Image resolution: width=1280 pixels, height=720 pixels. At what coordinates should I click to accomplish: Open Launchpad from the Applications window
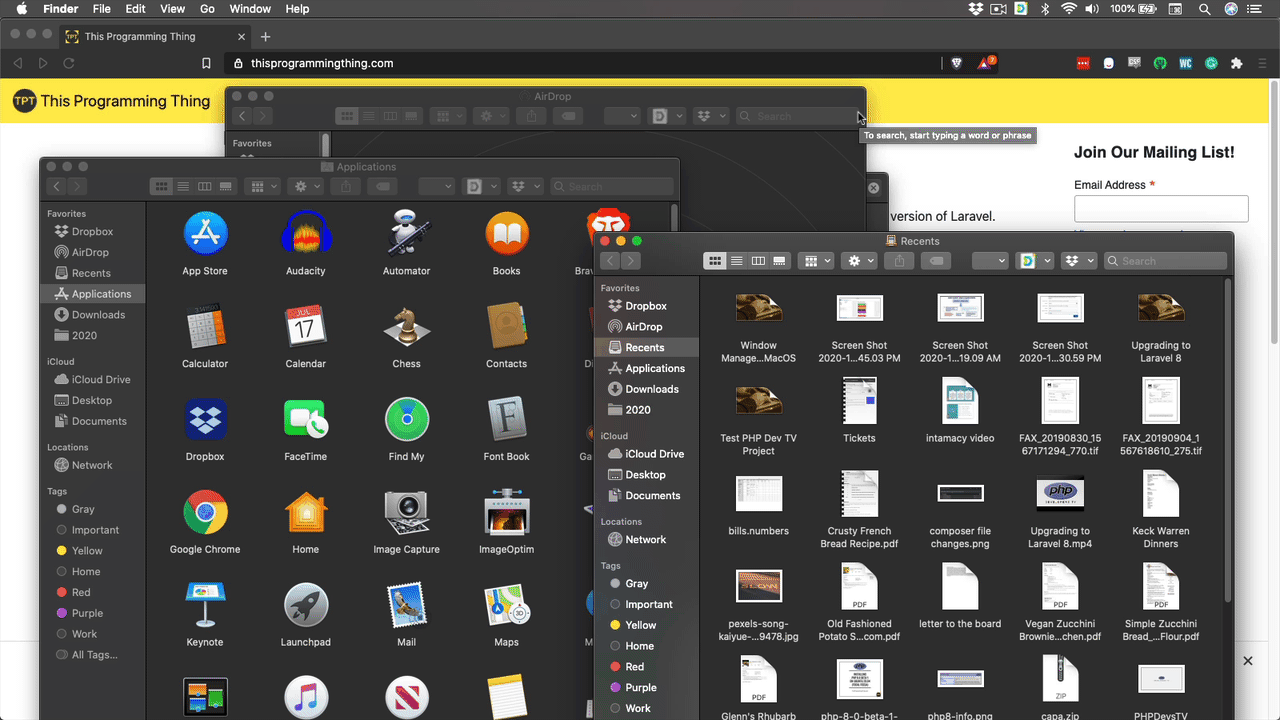click(x=306, y=604)
